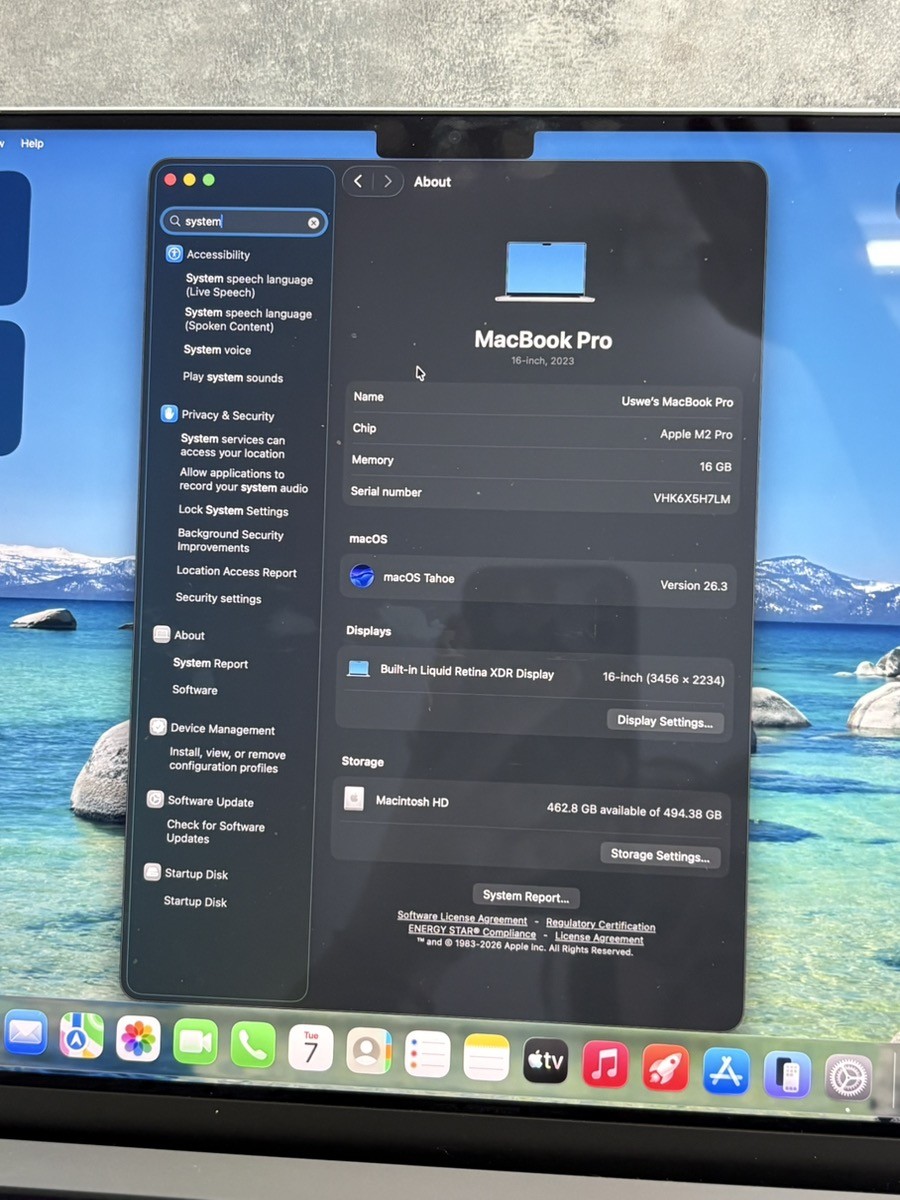
Task: Click the MacBook Pro laptop image
Action: click(x=545, y=271)
